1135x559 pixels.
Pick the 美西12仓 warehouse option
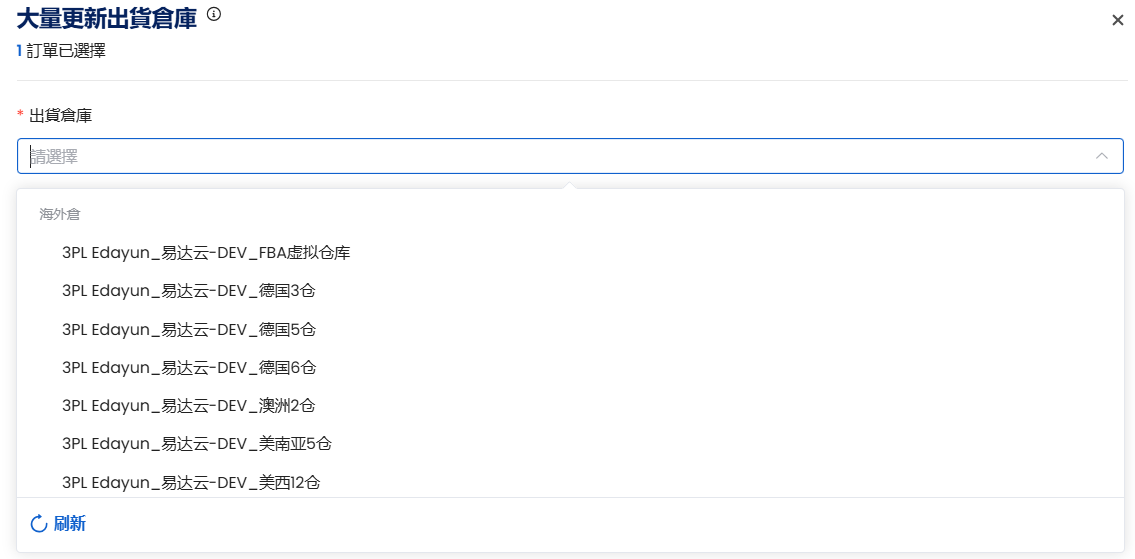pyautogui.click(x=570, y=482)
